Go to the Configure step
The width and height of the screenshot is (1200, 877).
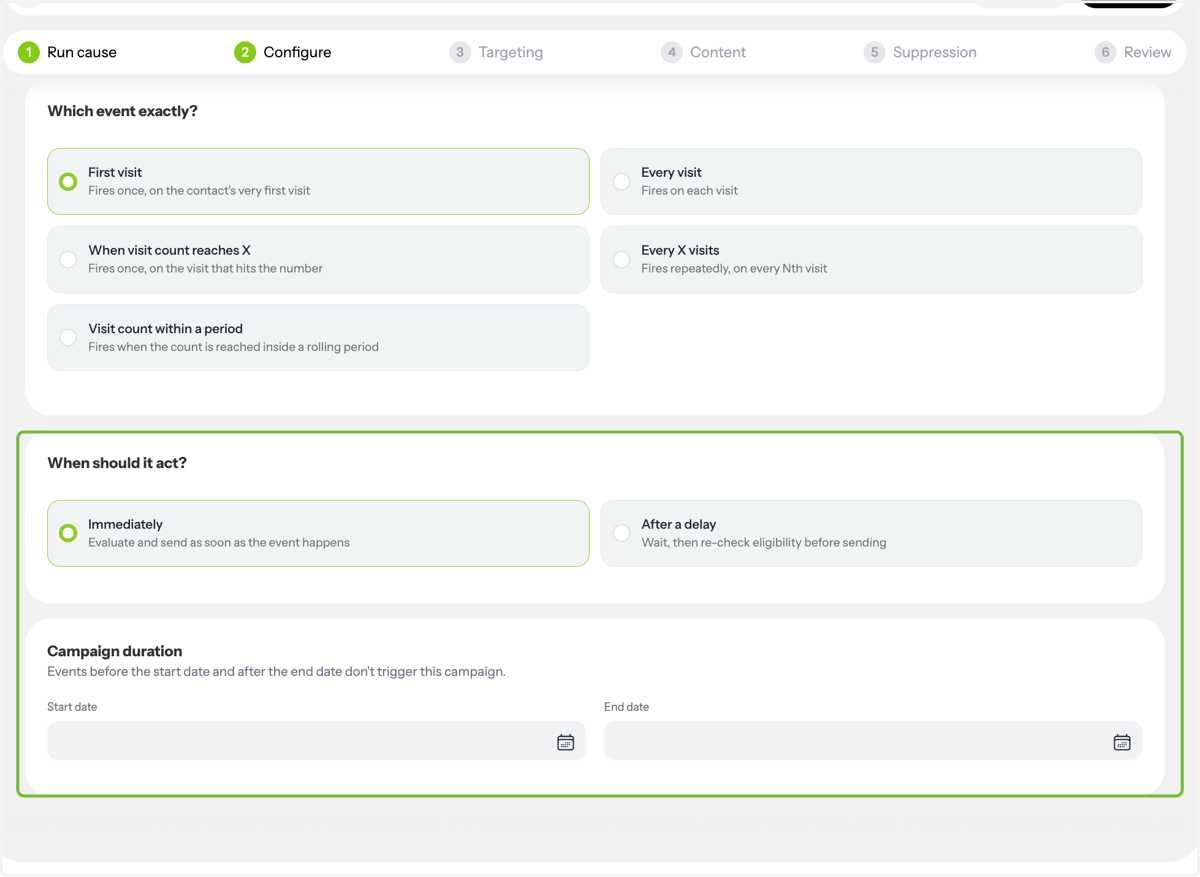(x=283, y=52)
